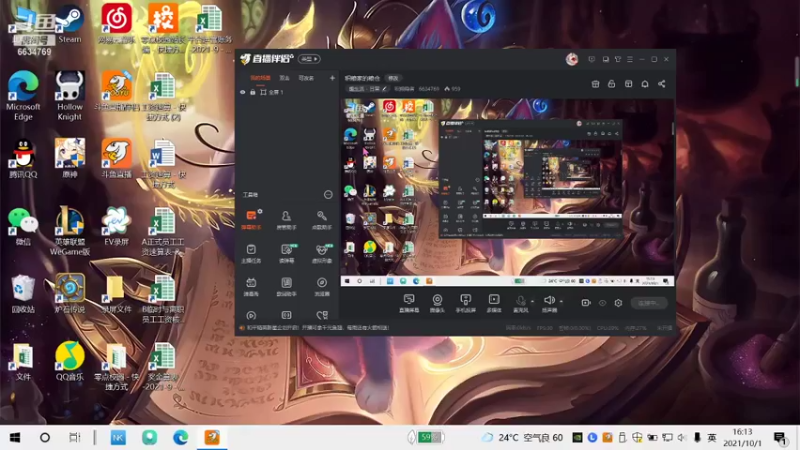Click the taskbar clock showing 16:13

point(742,438)
